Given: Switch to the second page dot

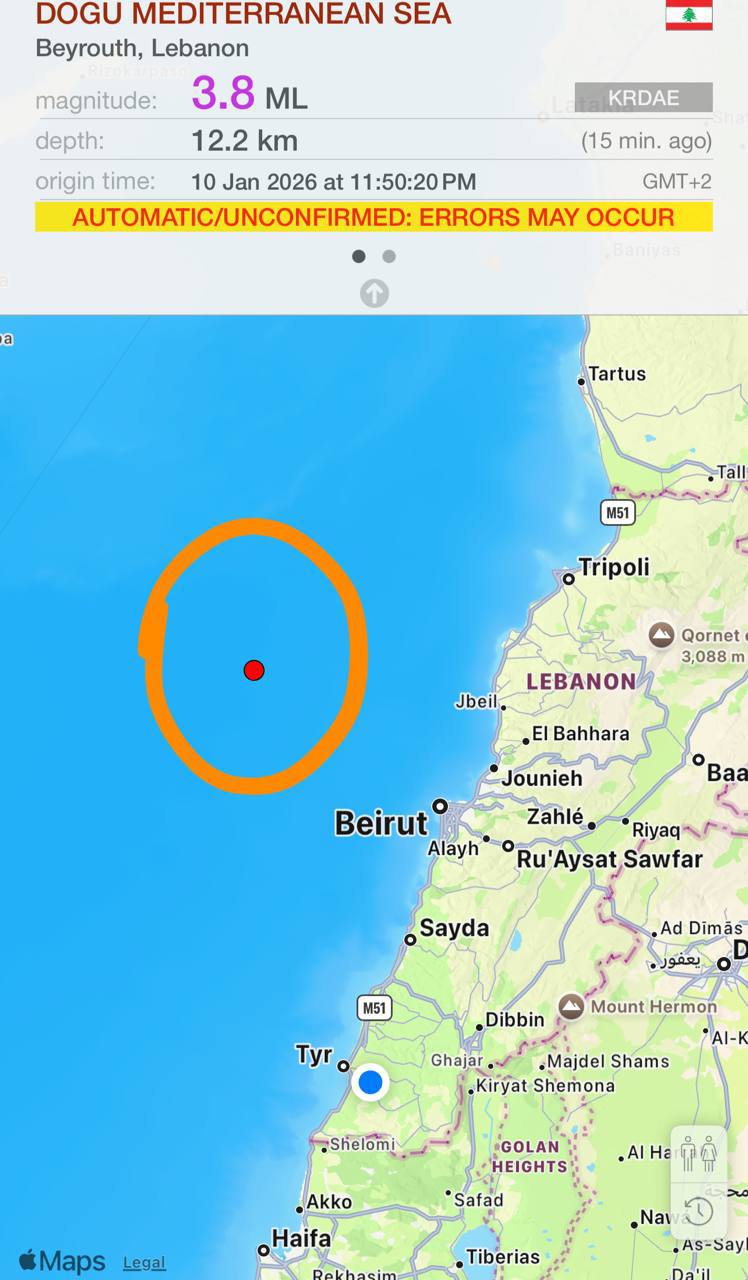Looking at the screenshot, I should click(x=389, y=256).
